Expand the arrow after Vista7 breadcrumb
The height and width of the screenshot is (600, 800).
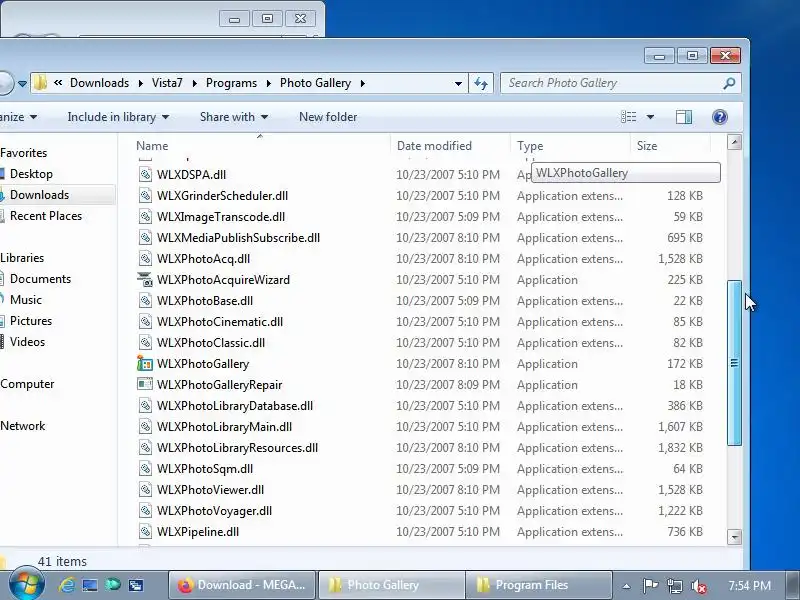194,83
